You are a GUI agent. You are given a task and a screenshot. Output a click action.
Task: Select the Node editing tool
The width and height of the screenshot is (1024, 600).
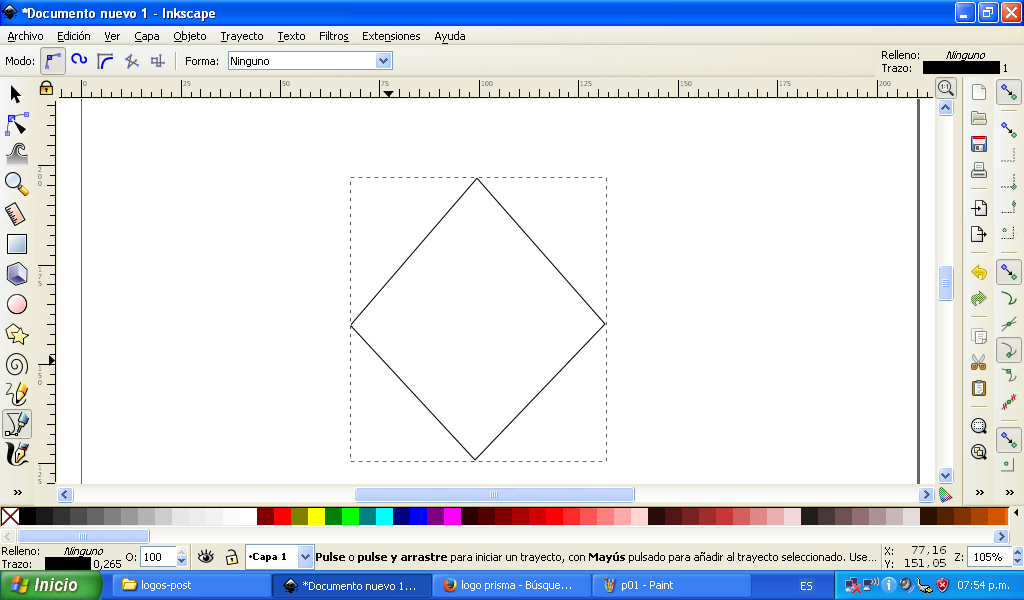(16, 124)
